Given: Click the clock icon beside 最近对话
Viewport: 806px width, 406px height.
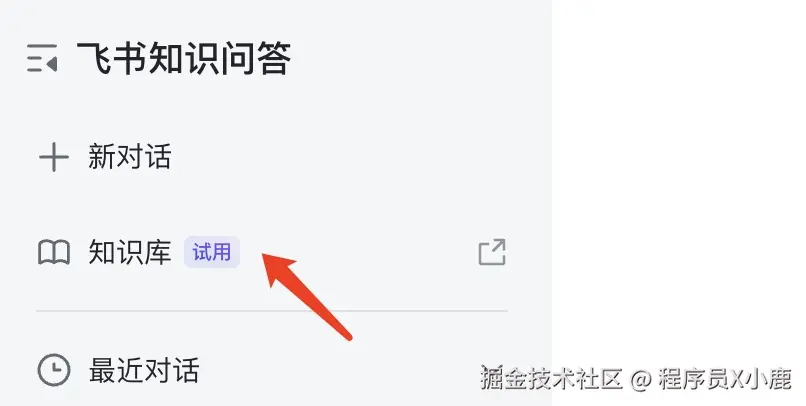Looking at the screenshot, I should point(54,370).
